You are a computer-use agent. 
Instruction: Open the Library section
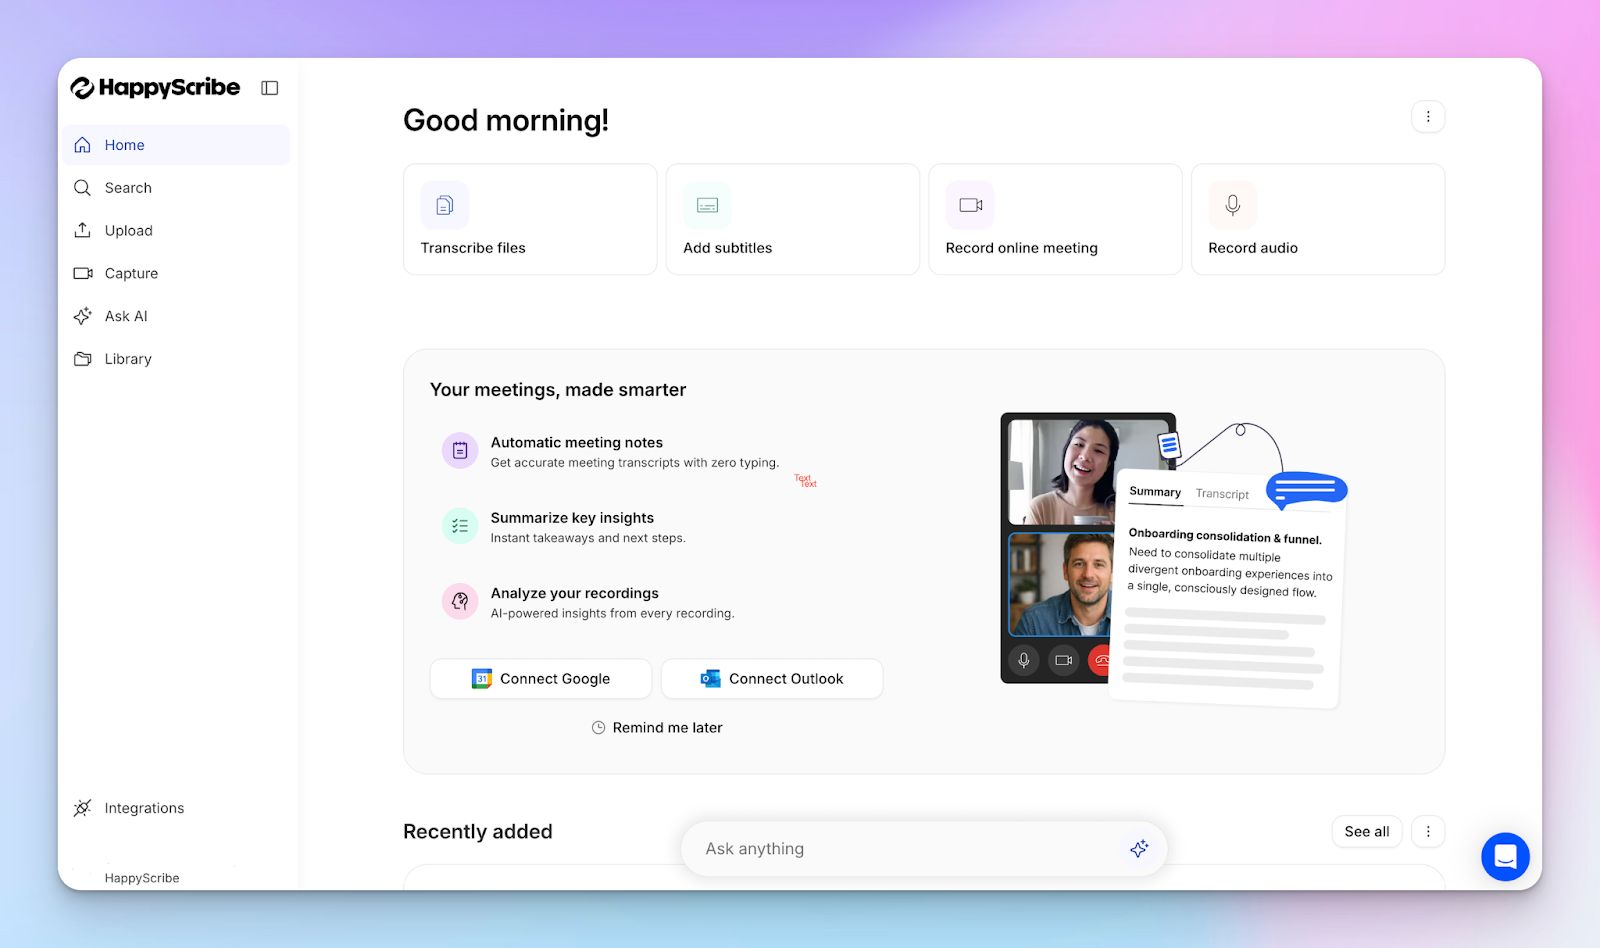[128, 358]
